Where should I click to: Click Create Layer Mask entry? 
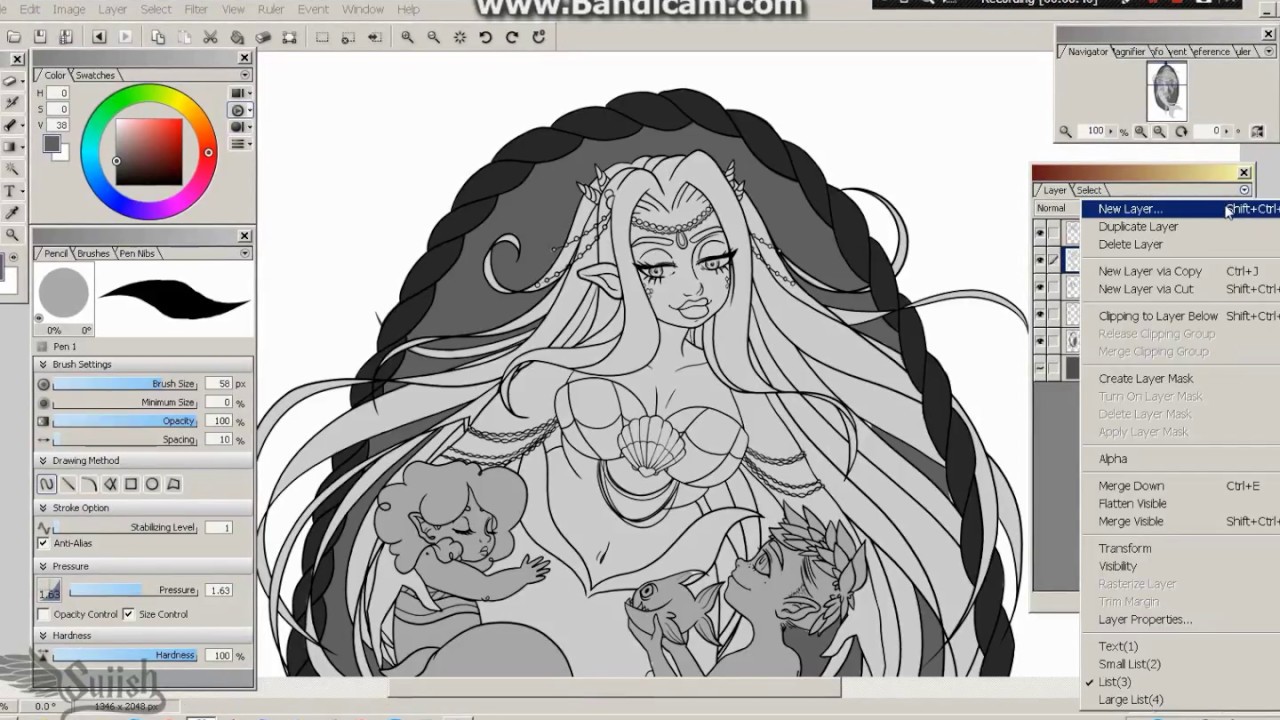pyautogui.click(x=1146, y=379)
